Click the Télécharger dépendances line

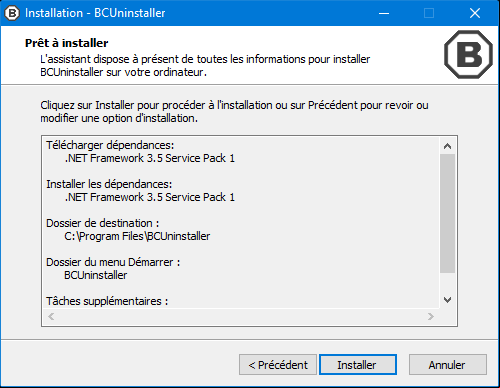(x=110, y=145)
